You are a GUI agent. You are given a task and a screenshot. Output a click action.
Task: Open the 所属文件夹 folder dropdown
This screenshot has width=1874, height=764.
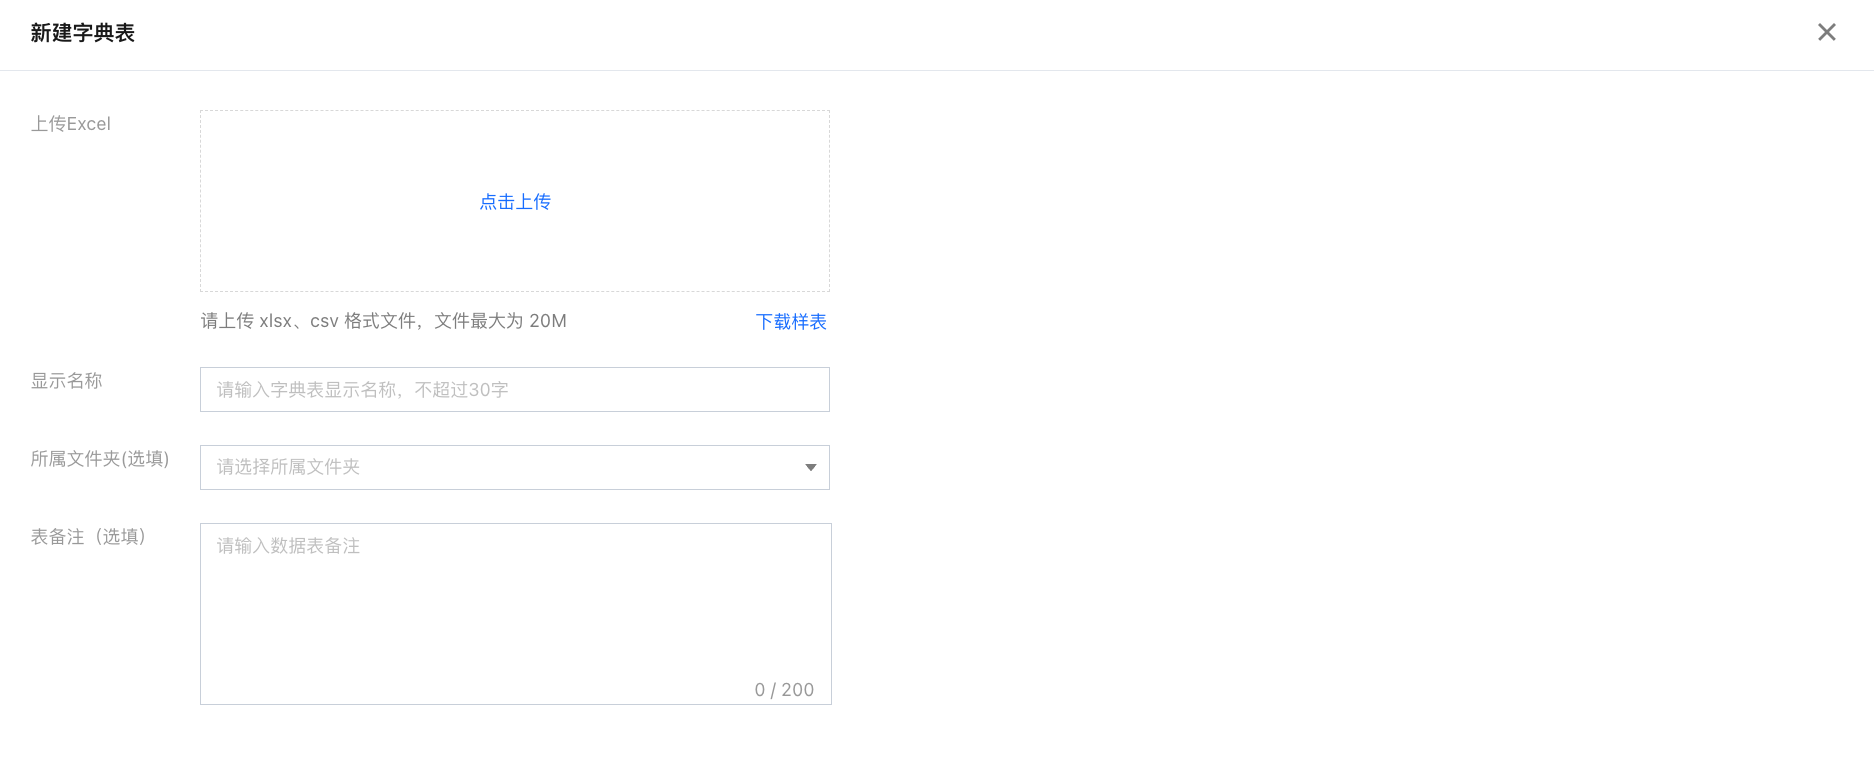tap(514, 467)
